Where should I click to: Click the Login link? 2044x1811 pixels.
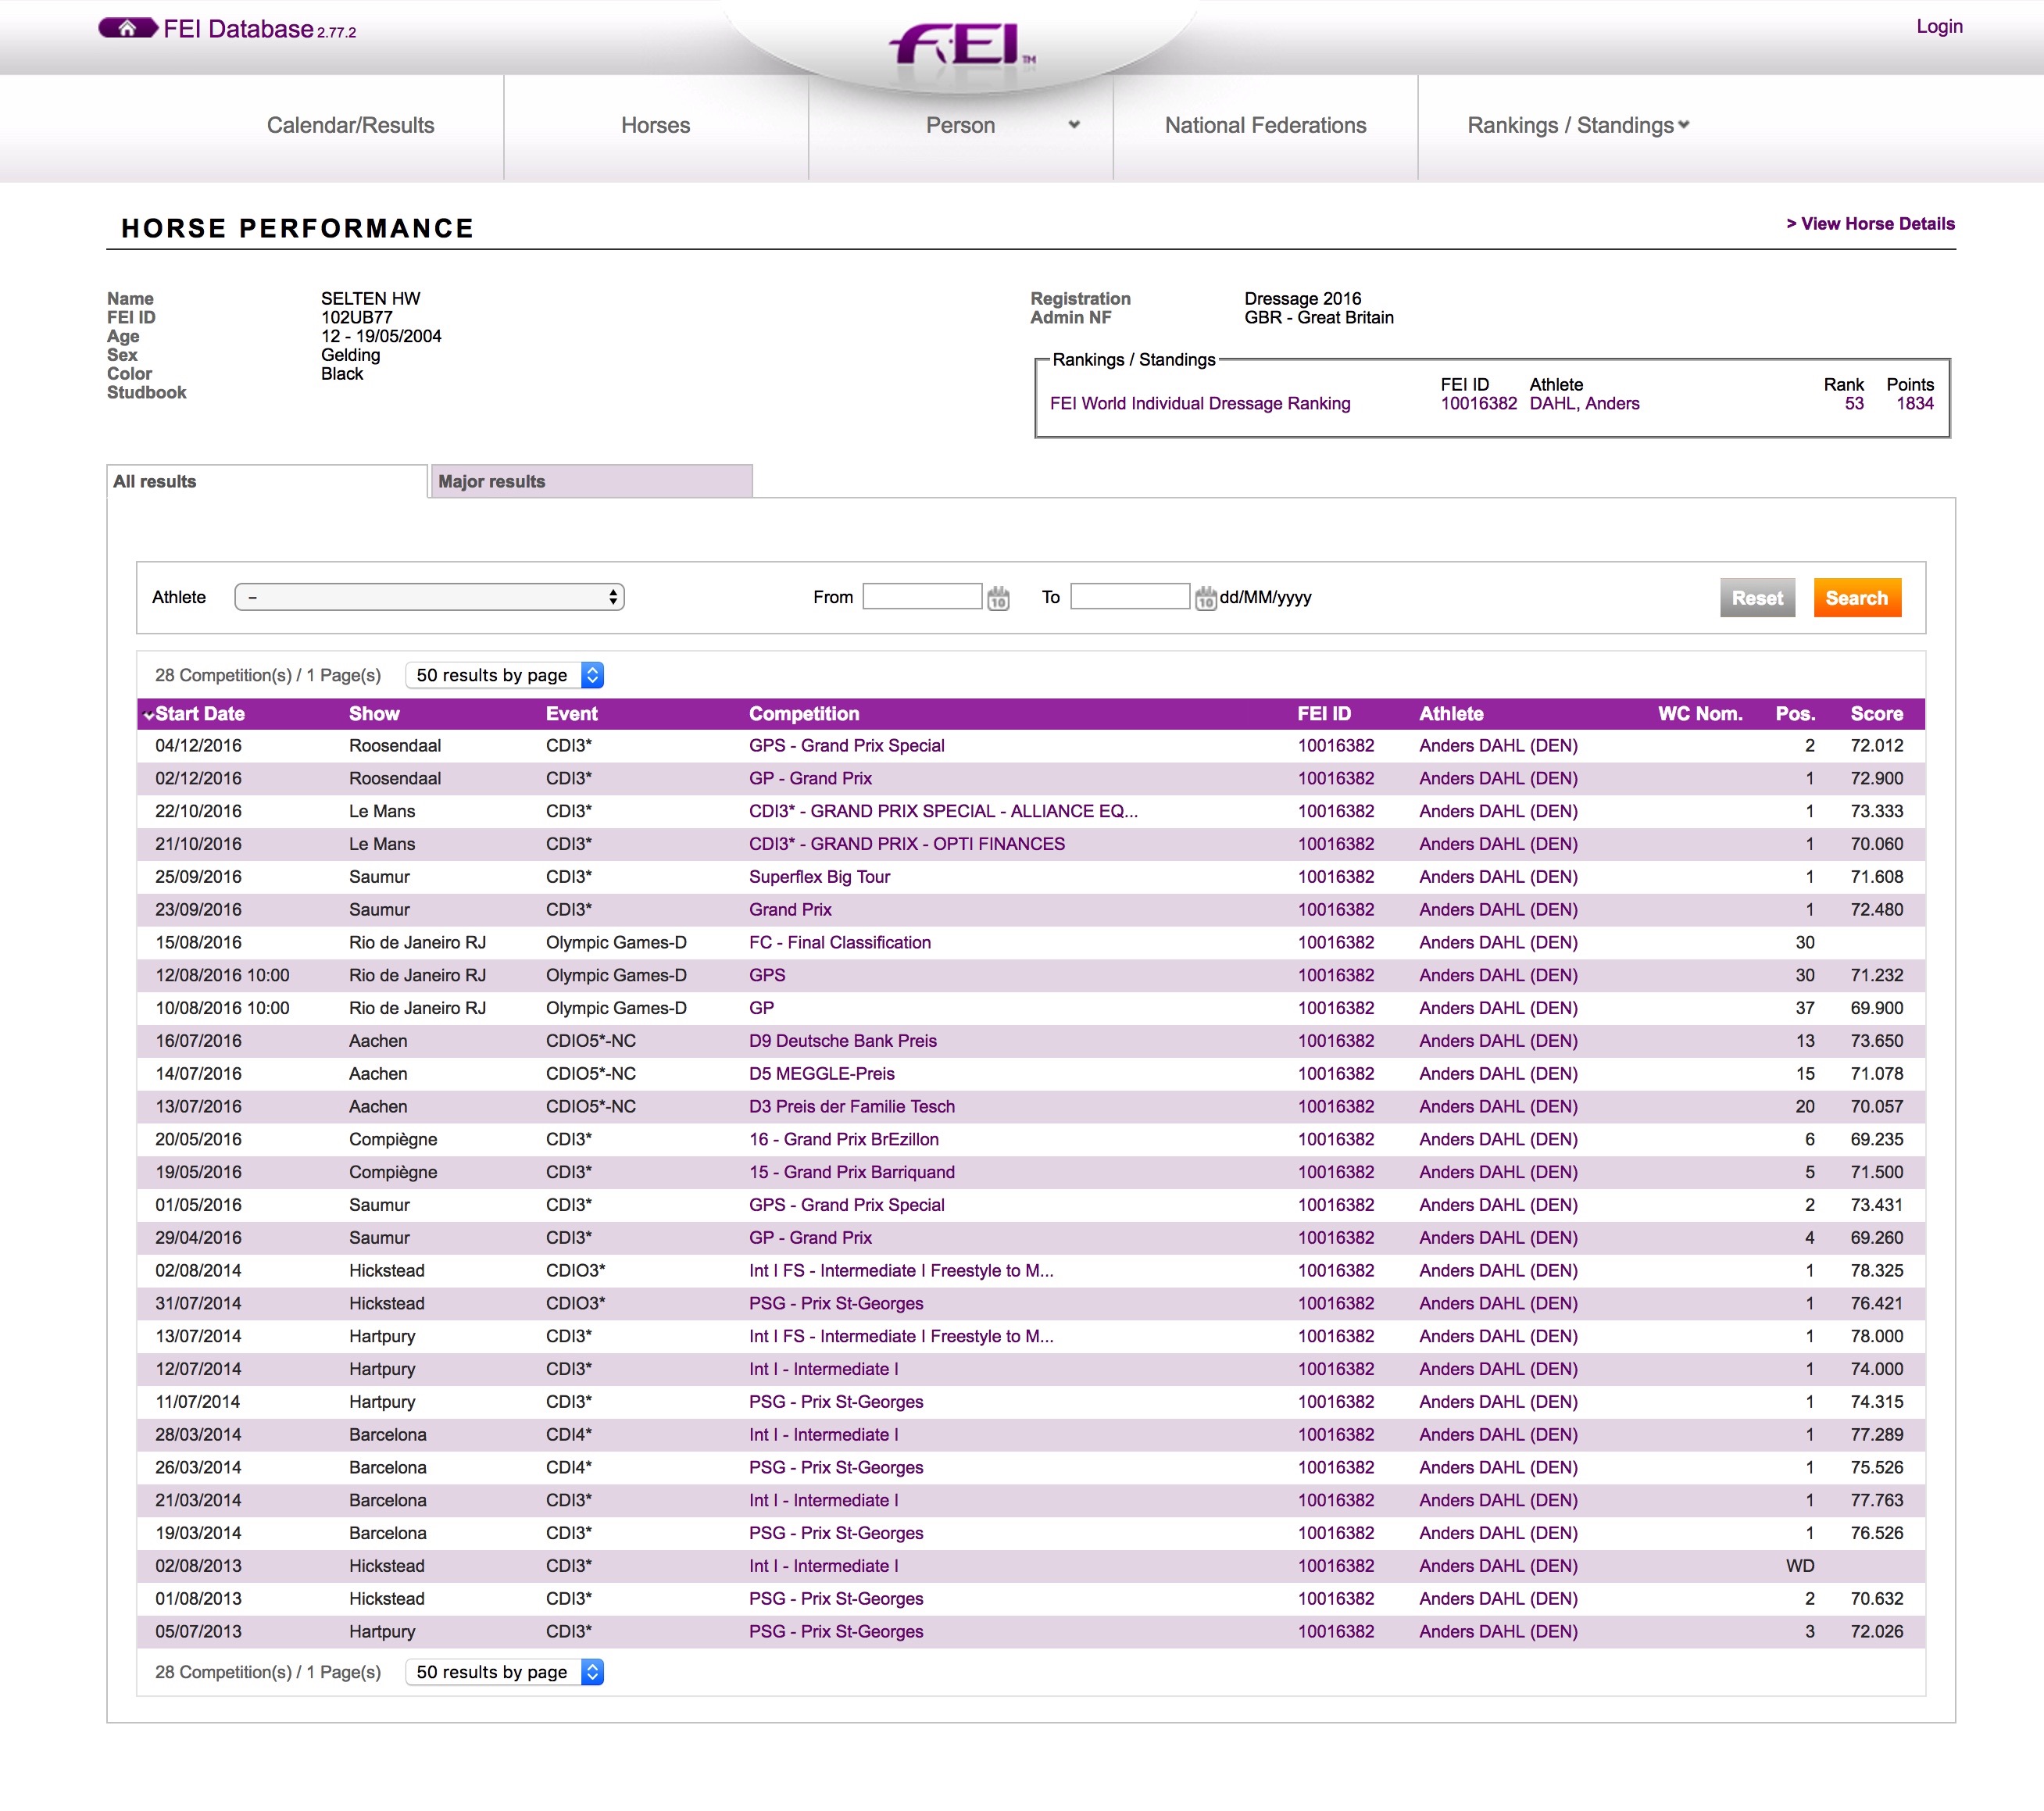click(1938, 26)
